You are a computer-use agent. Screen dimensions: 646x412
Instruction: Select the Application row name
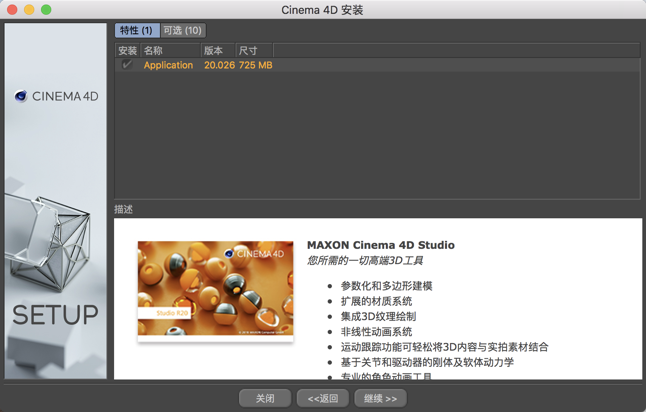pos(168,65)
